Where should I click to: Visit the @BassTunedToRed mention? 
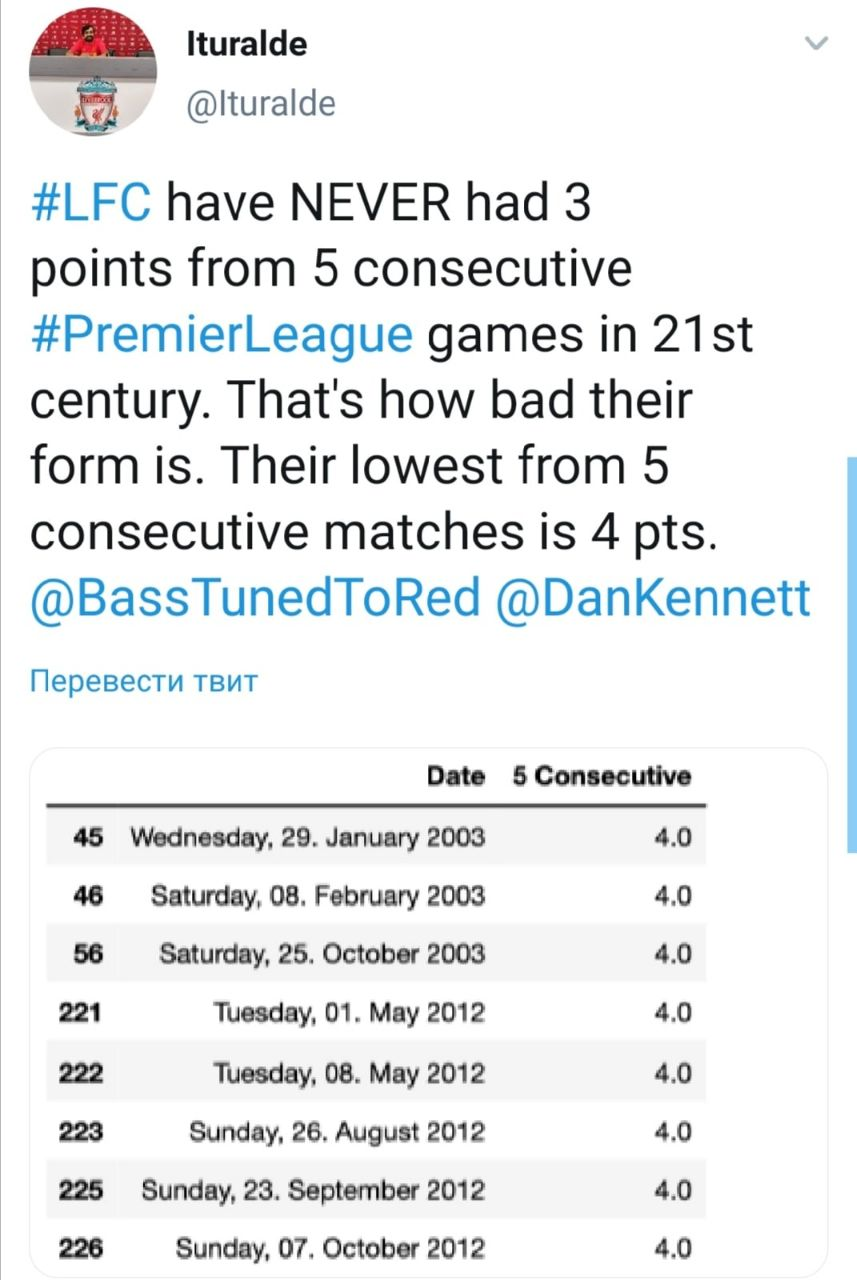click(x=256, y=597)
